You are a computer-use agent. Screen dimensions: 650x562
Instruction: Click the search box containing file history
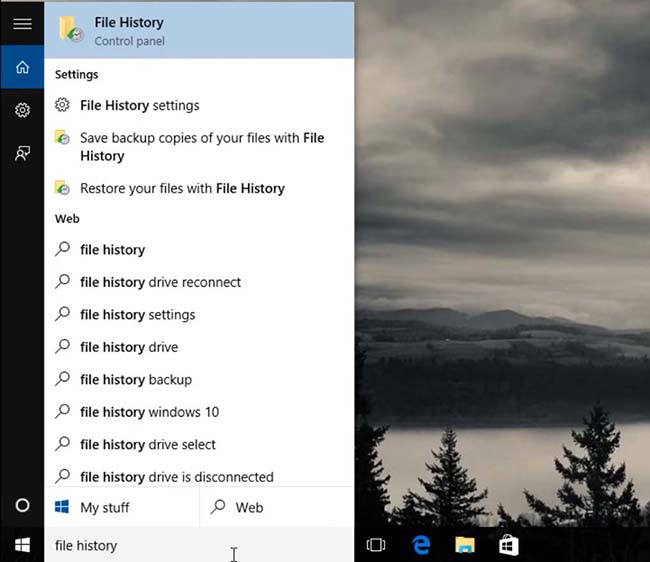click(199, 545)
